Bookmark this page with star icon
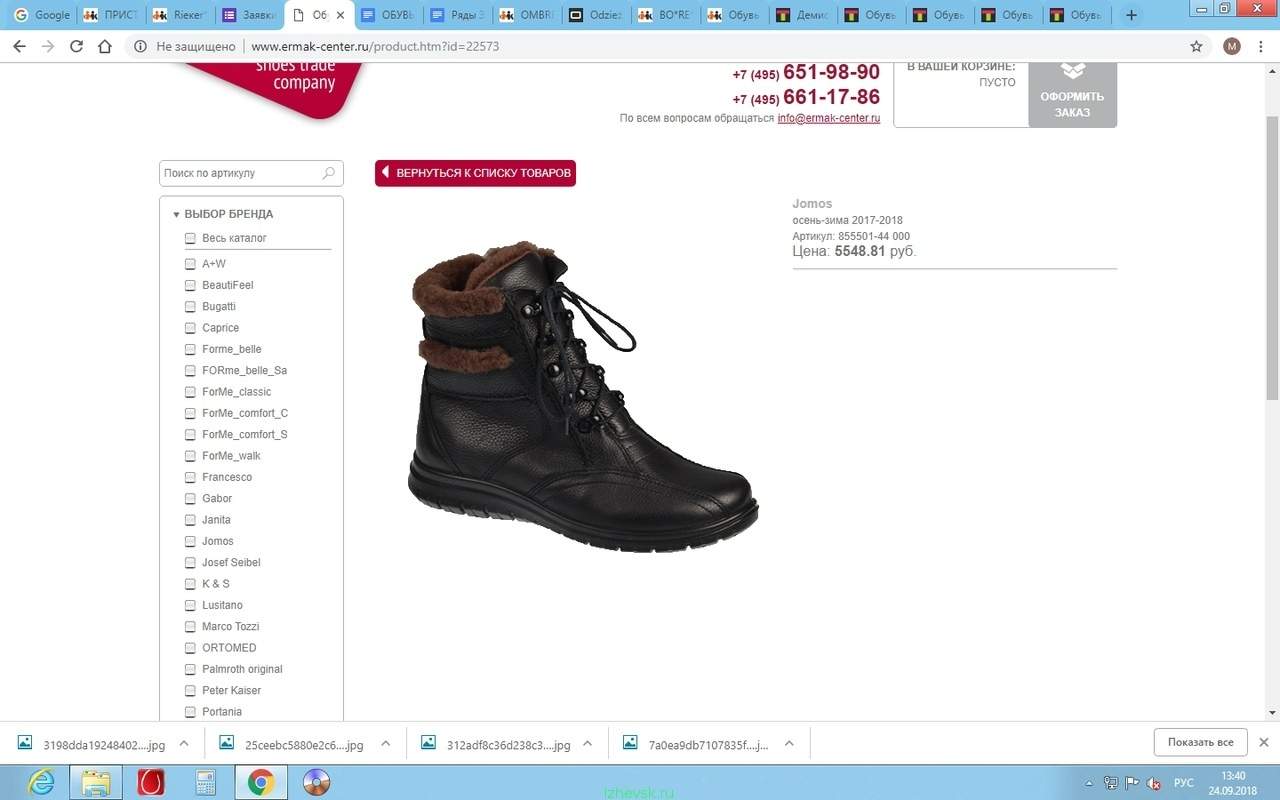This screenshot has height=800, width=1280. tap(1196, 46)
